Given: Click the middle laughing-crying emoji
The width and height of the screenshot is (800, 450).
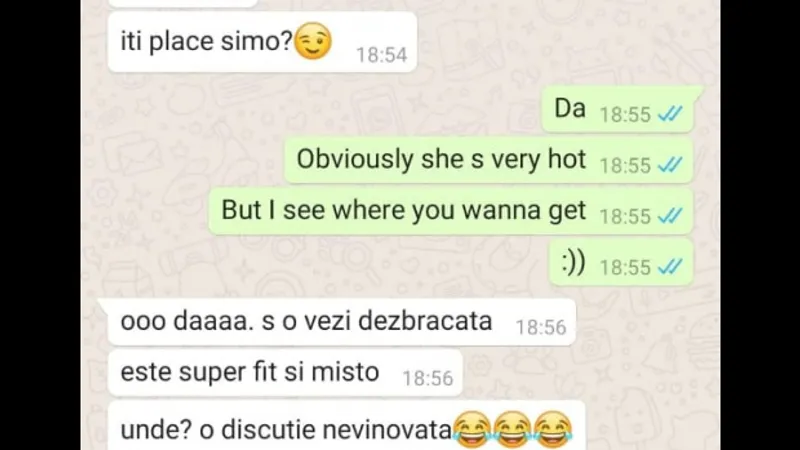Looking at the screenshot, I should (x=512, y=430).
